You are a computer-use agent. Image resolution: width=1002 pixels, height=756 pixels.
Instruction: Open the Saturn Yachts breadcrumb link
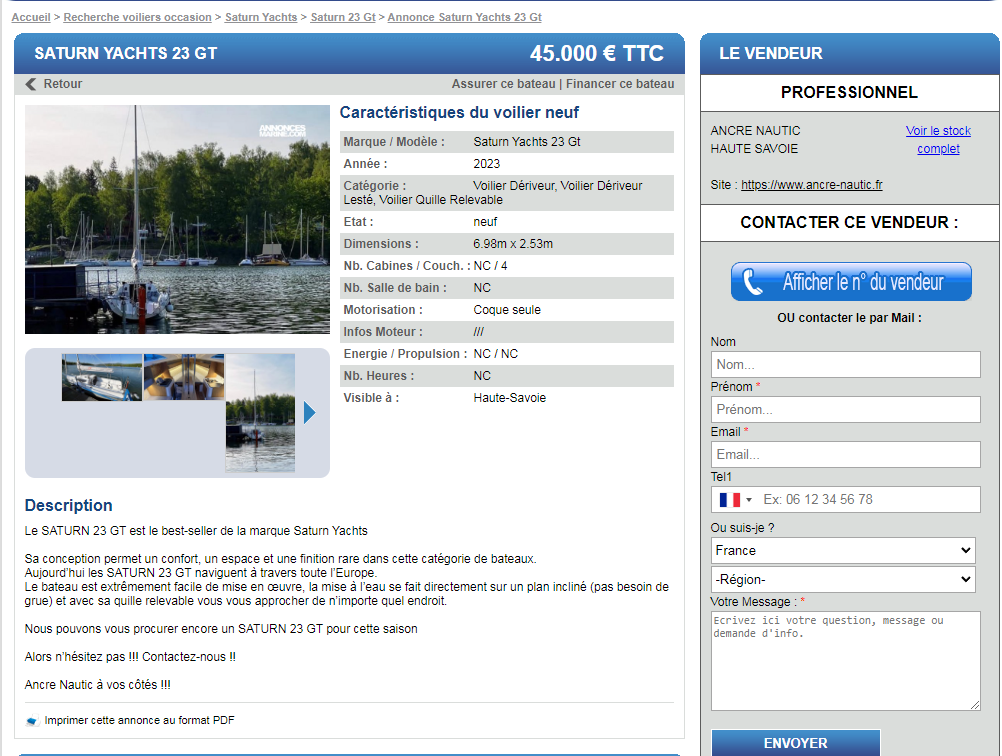click(261, 17)
